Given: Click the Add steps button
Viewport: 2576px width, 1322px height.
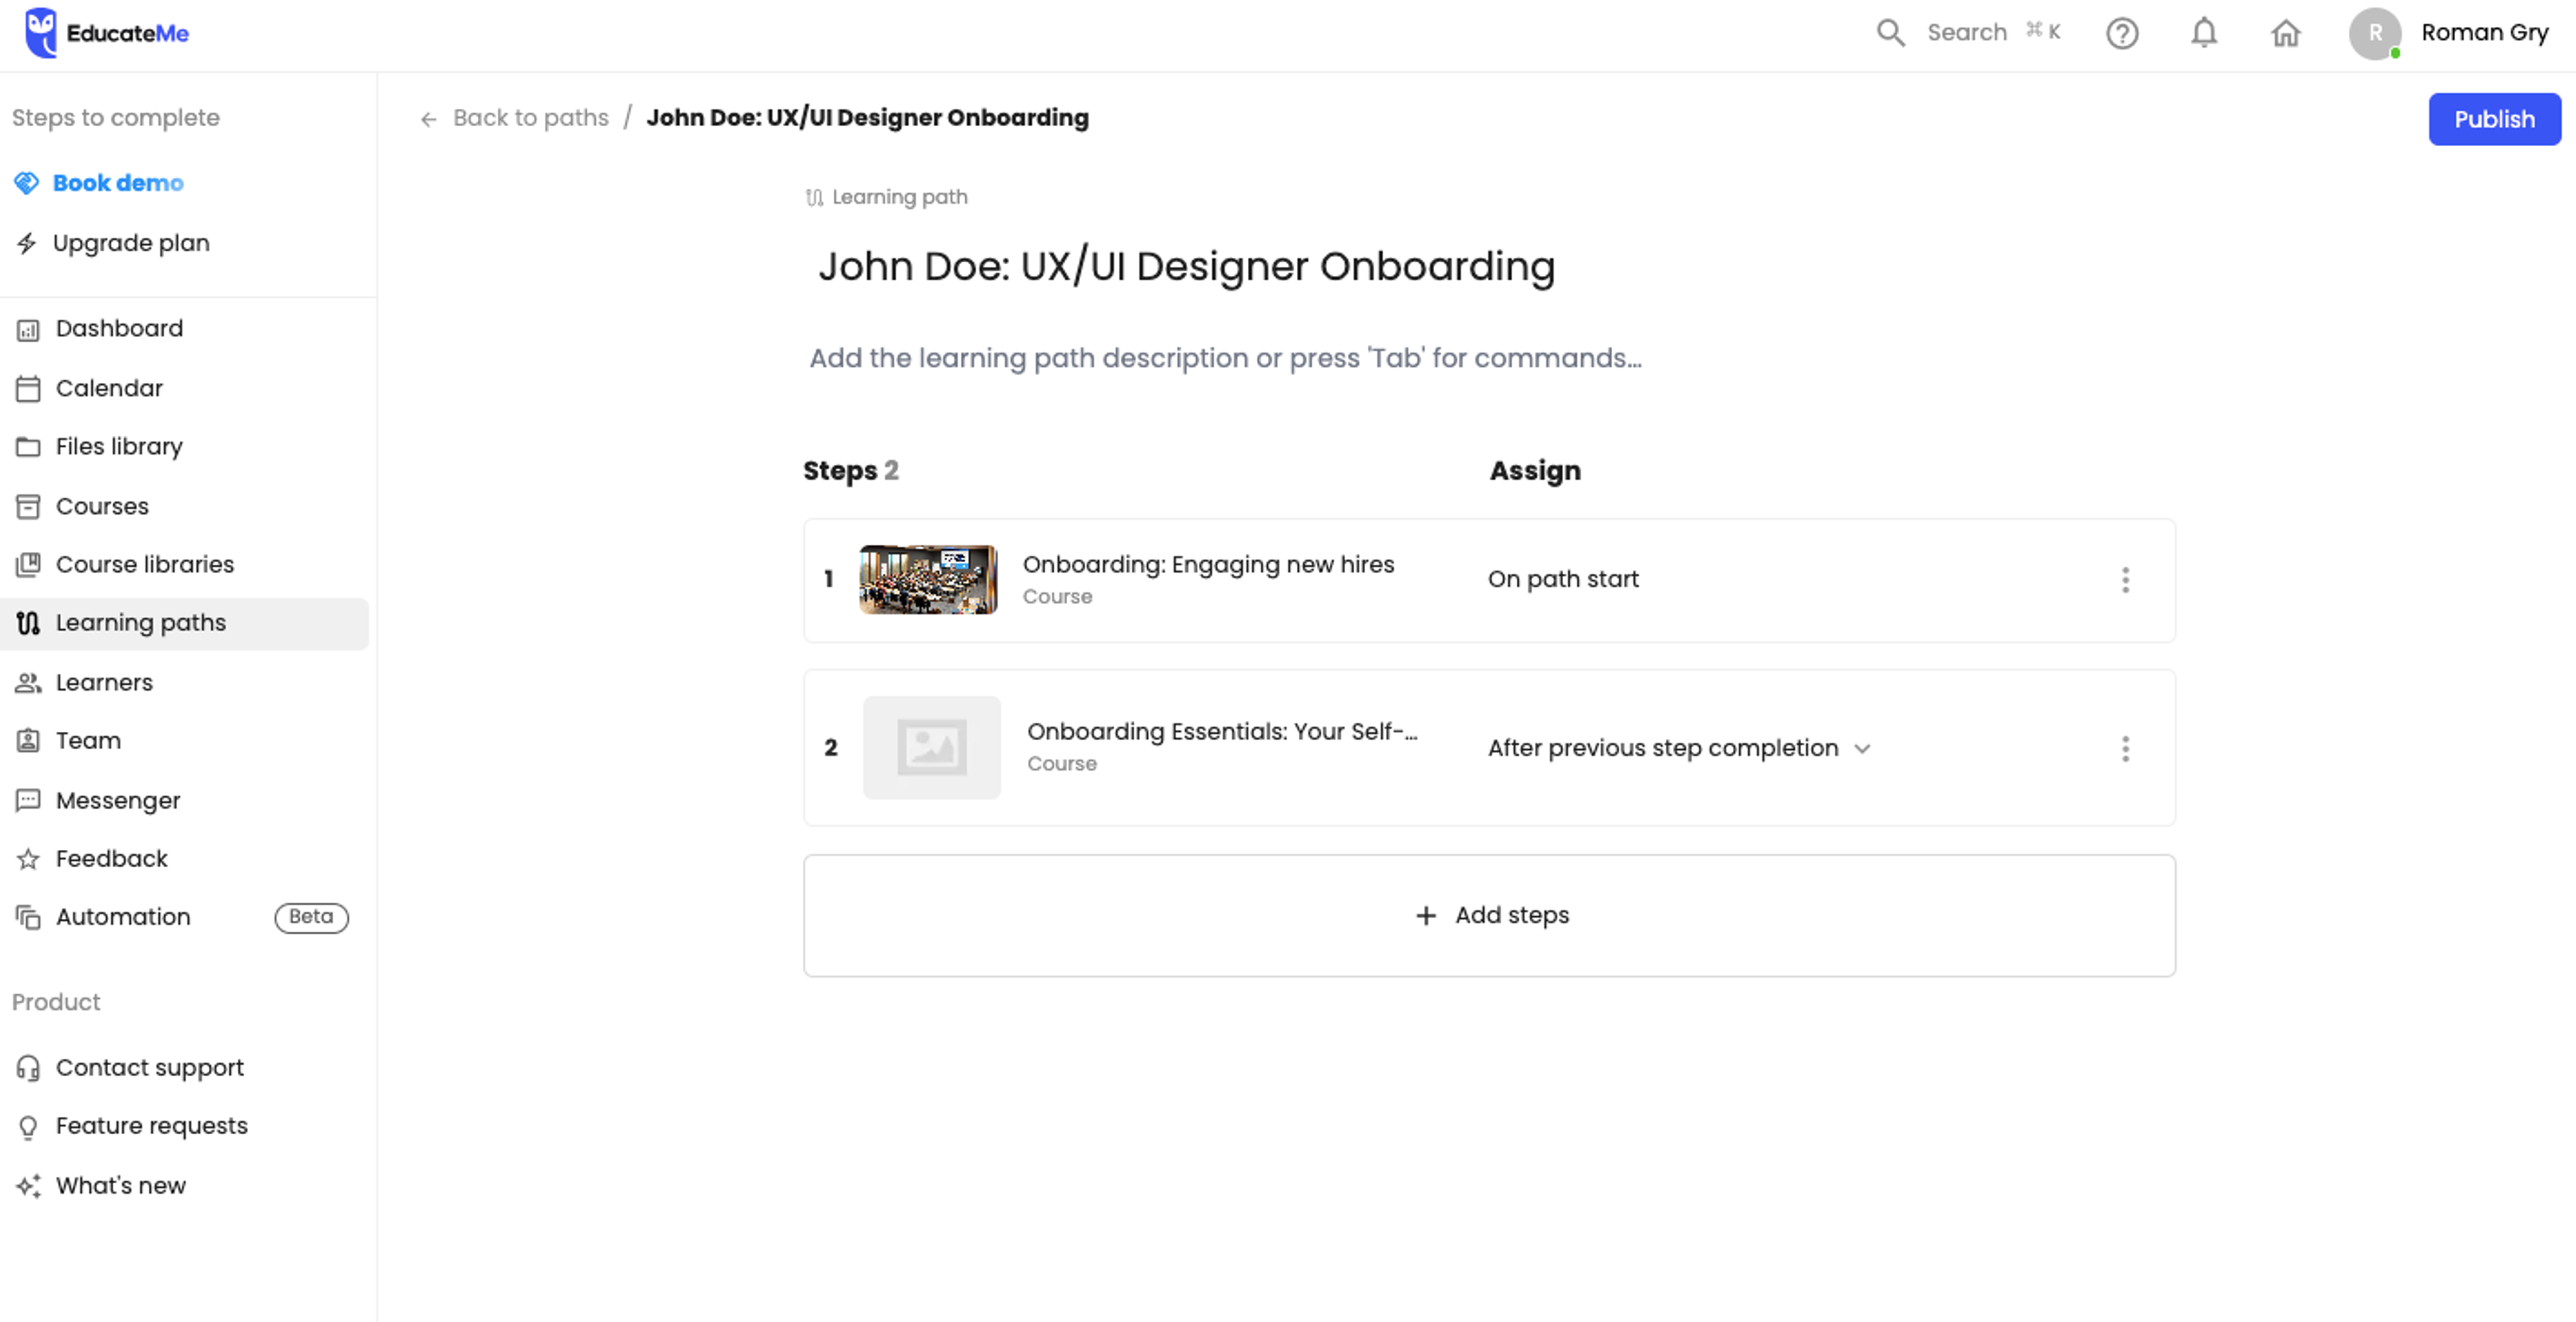Looking at the screenshot, I should click(x=1489, y=915).
